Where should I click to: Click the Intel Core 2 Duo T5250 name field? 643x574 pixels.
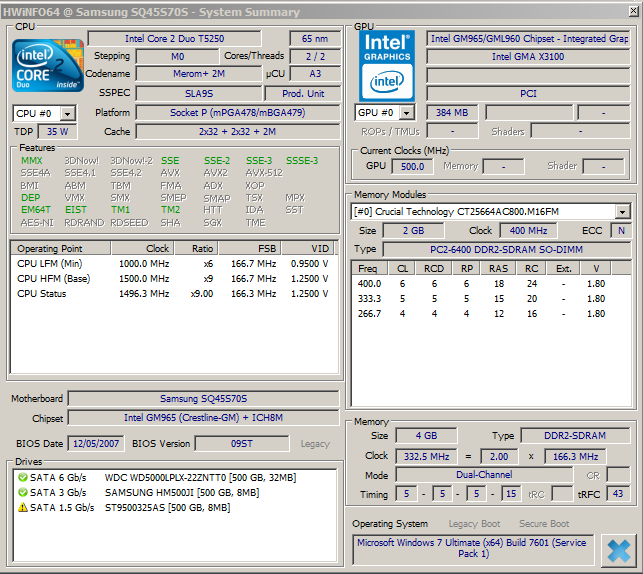click(x=174, y=39)
